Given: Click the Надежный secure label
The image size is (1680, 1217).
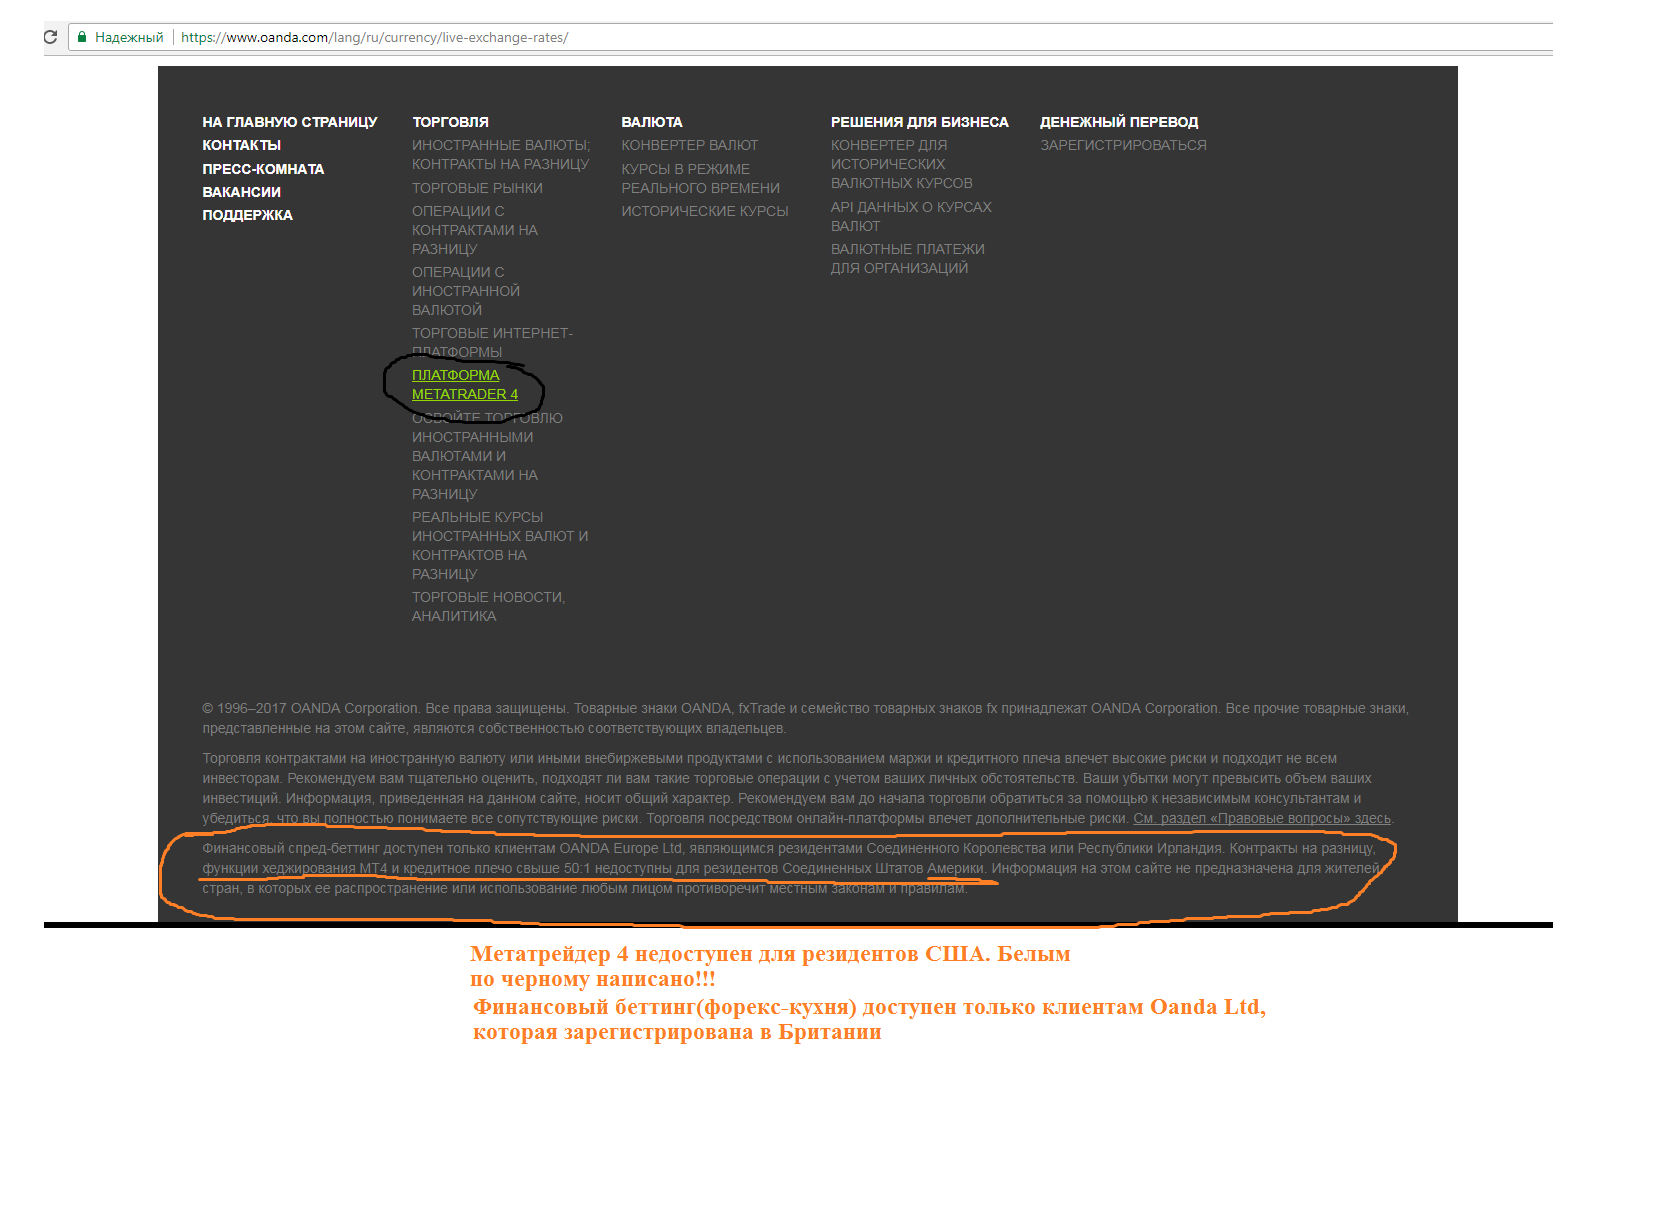Looking at the screenshot, I should (129, 37).
